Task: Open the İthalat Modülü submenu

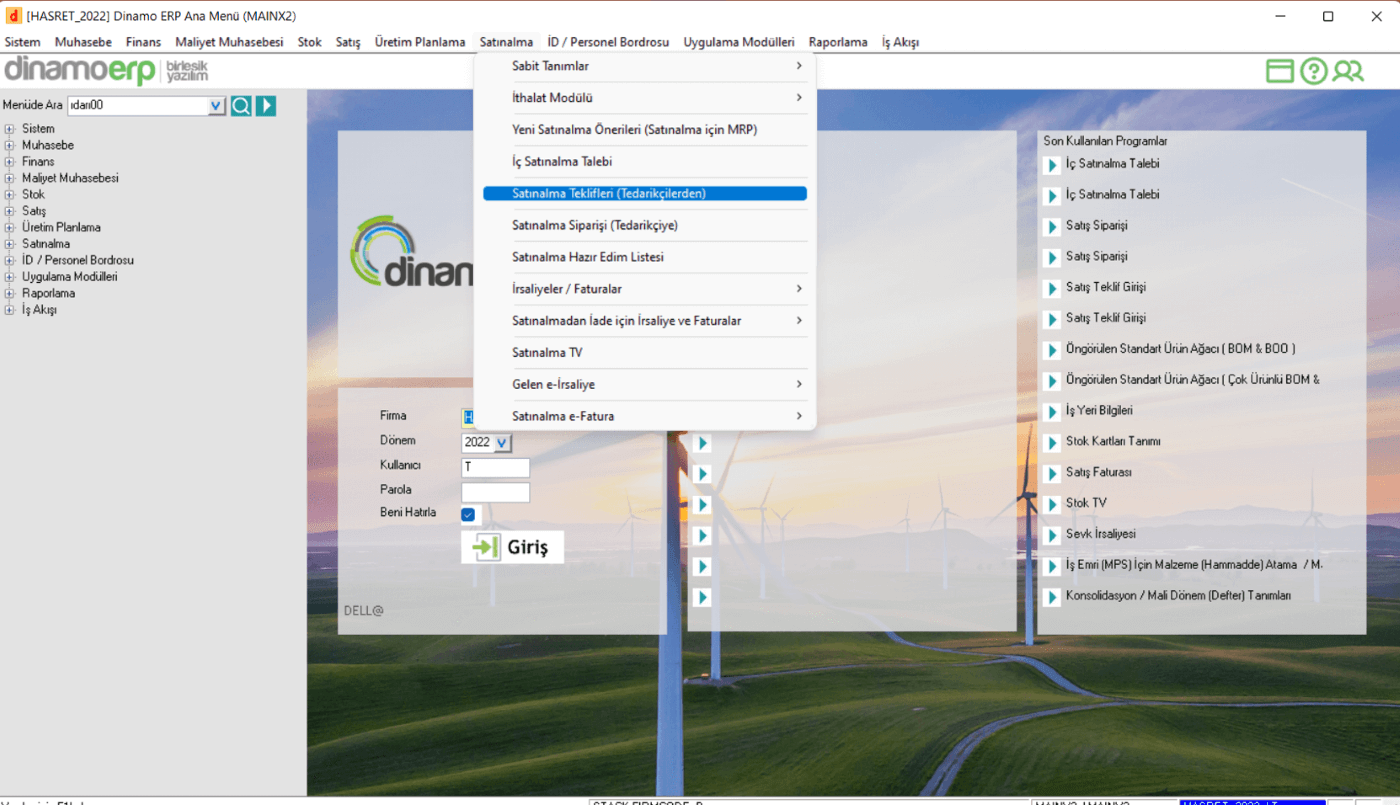Action: coord(645,98)
